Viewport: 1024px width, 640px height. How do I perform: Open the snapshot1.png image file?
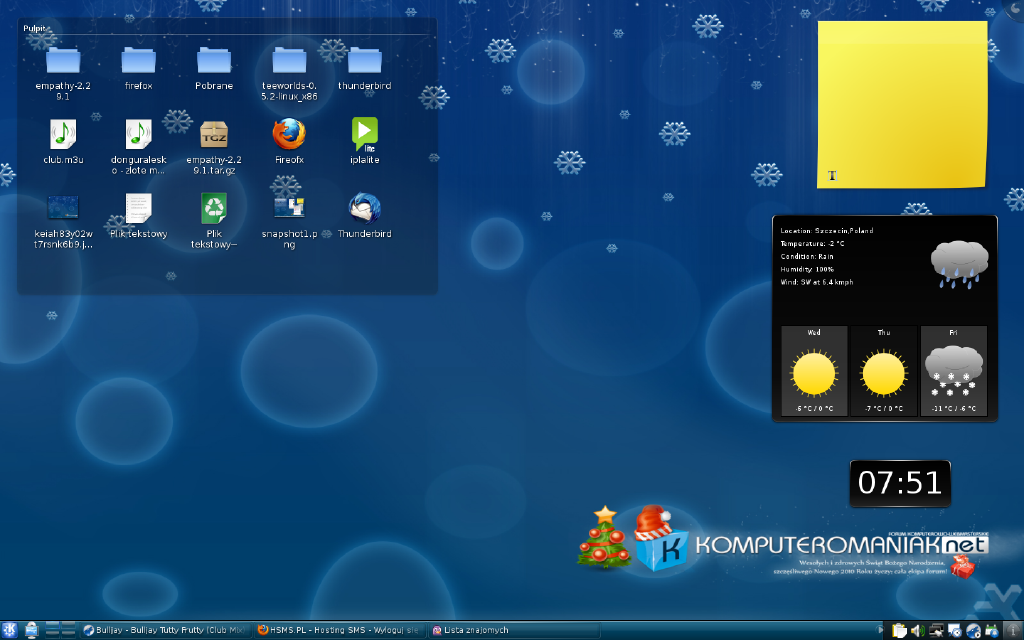tap(289, 208)
